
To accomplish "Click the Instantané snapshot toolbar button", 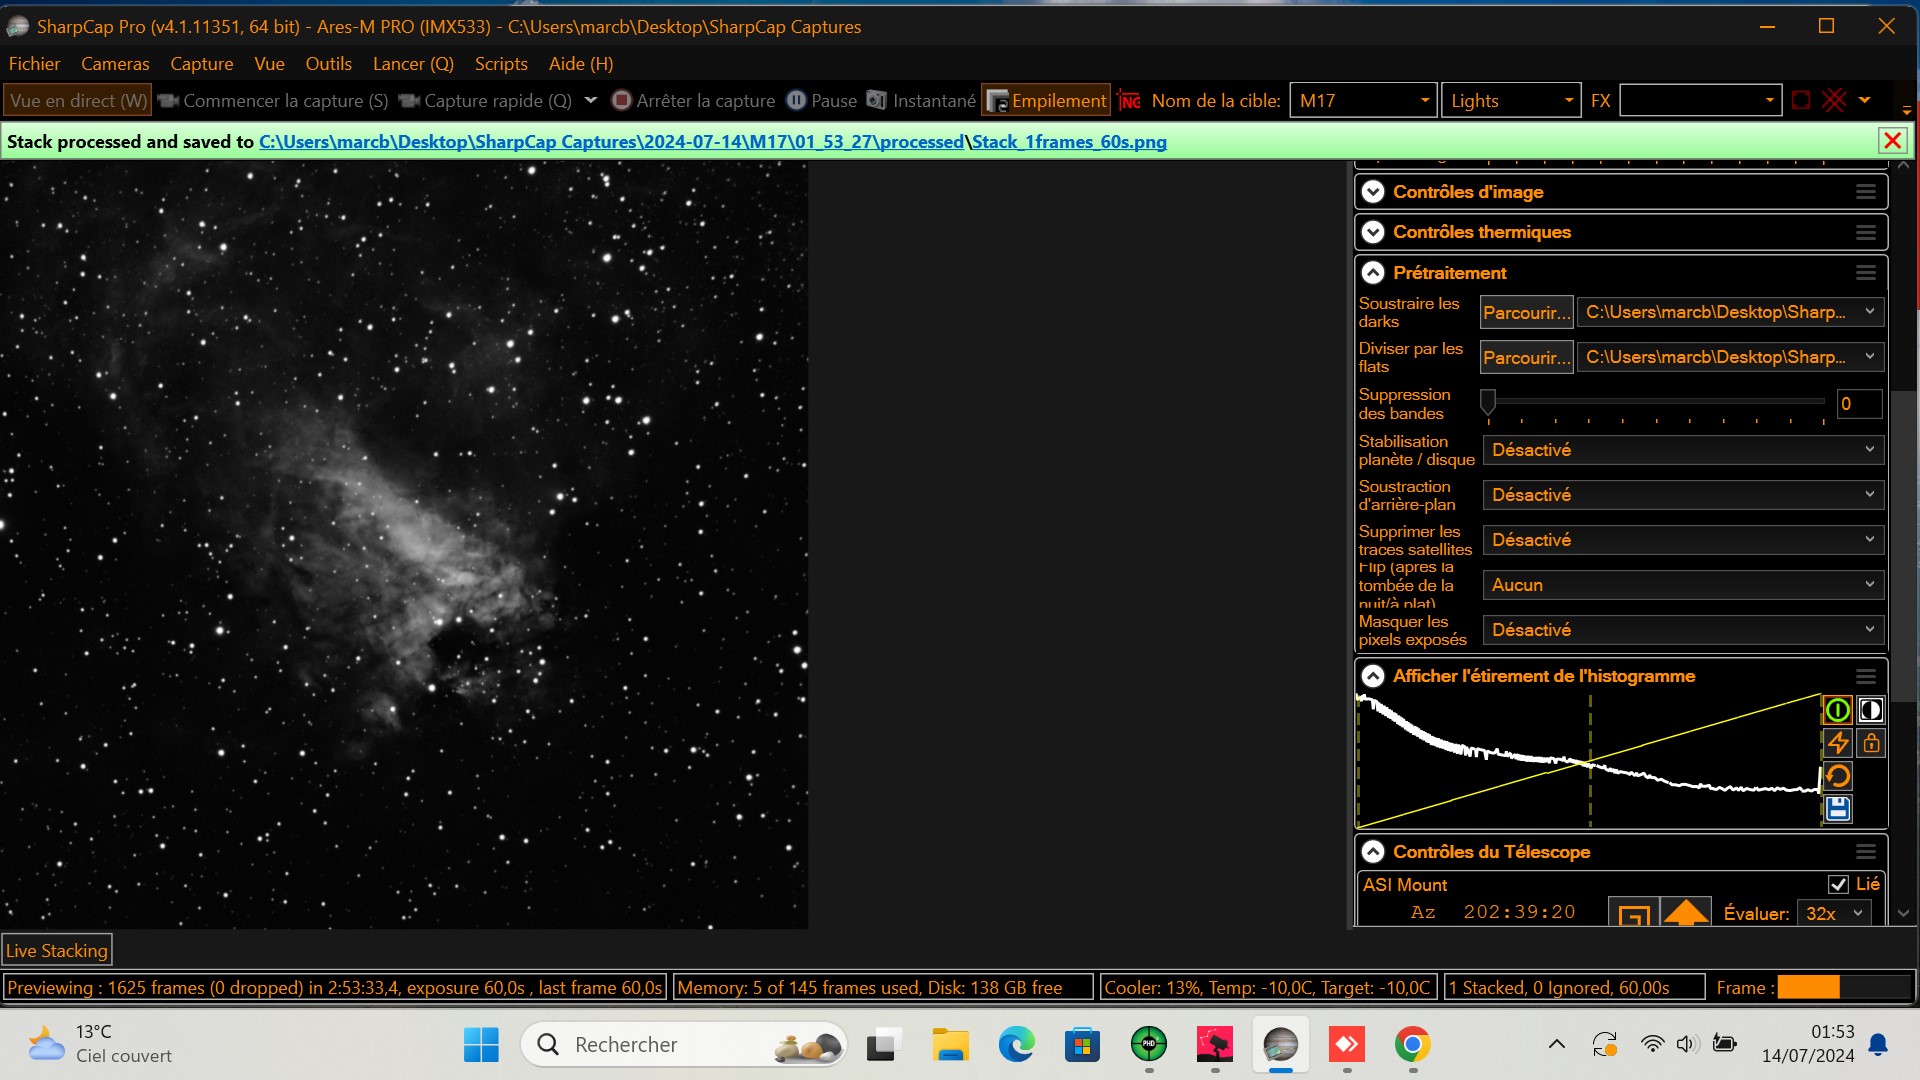I will tap(921, 101).
